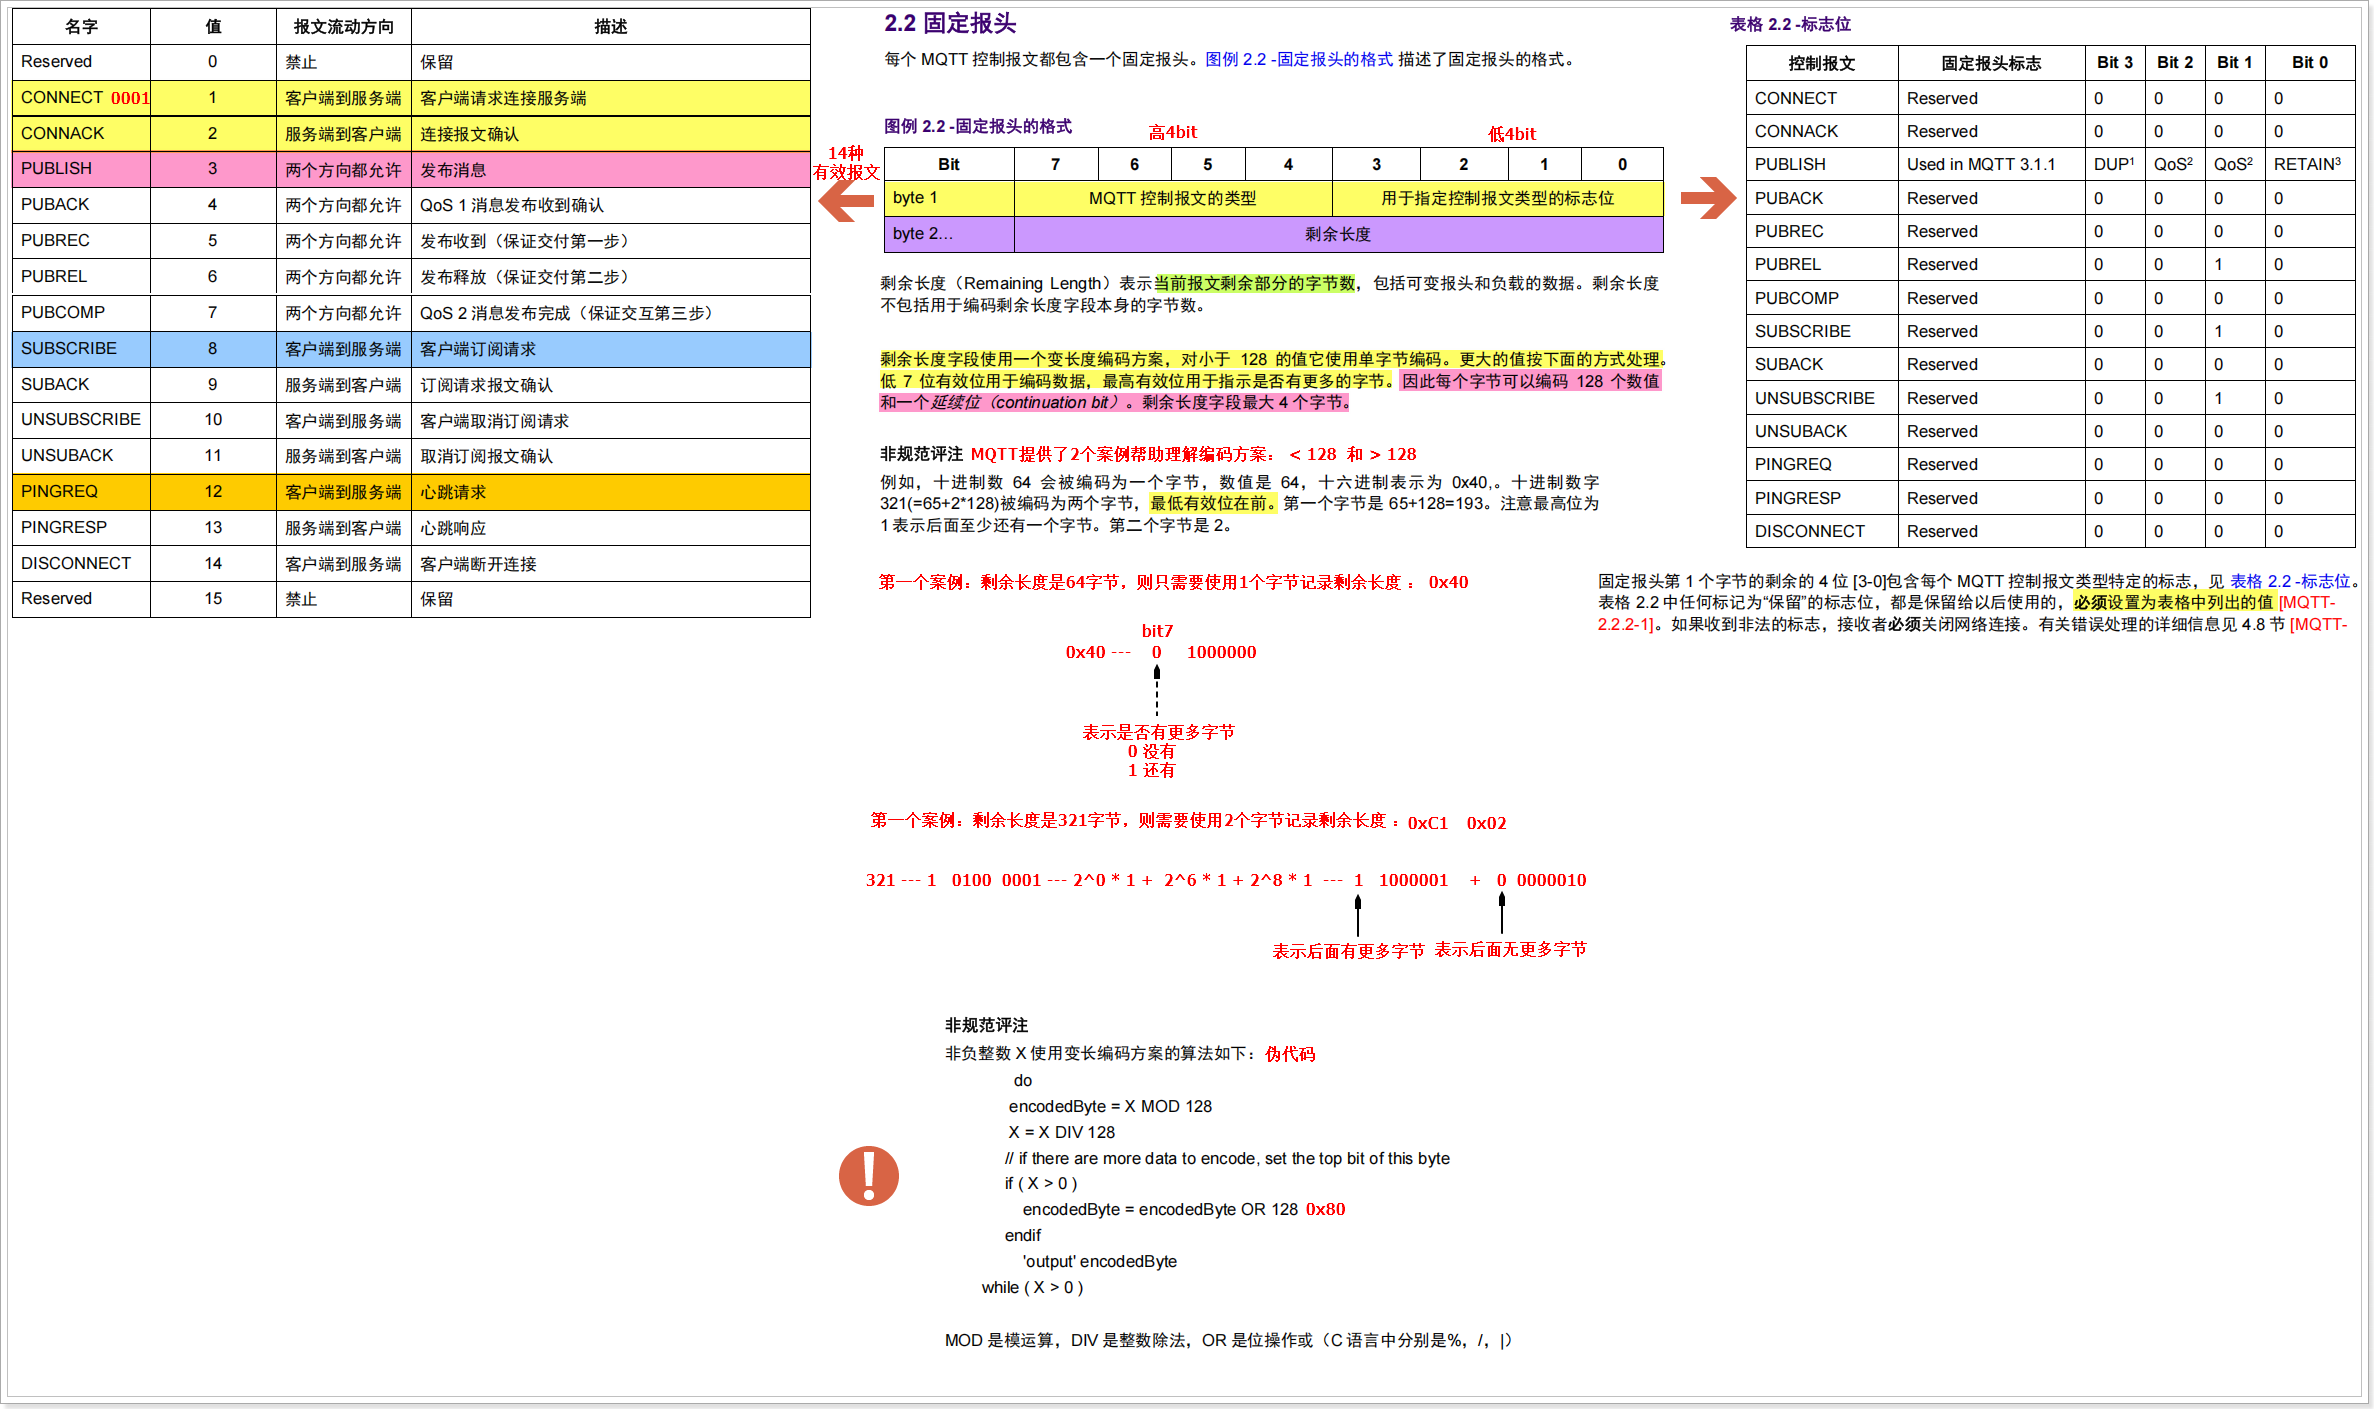Click the 'Bit 3' column header
2374x1409 pixels.
pyautogui.click(x=2115, y=63)
